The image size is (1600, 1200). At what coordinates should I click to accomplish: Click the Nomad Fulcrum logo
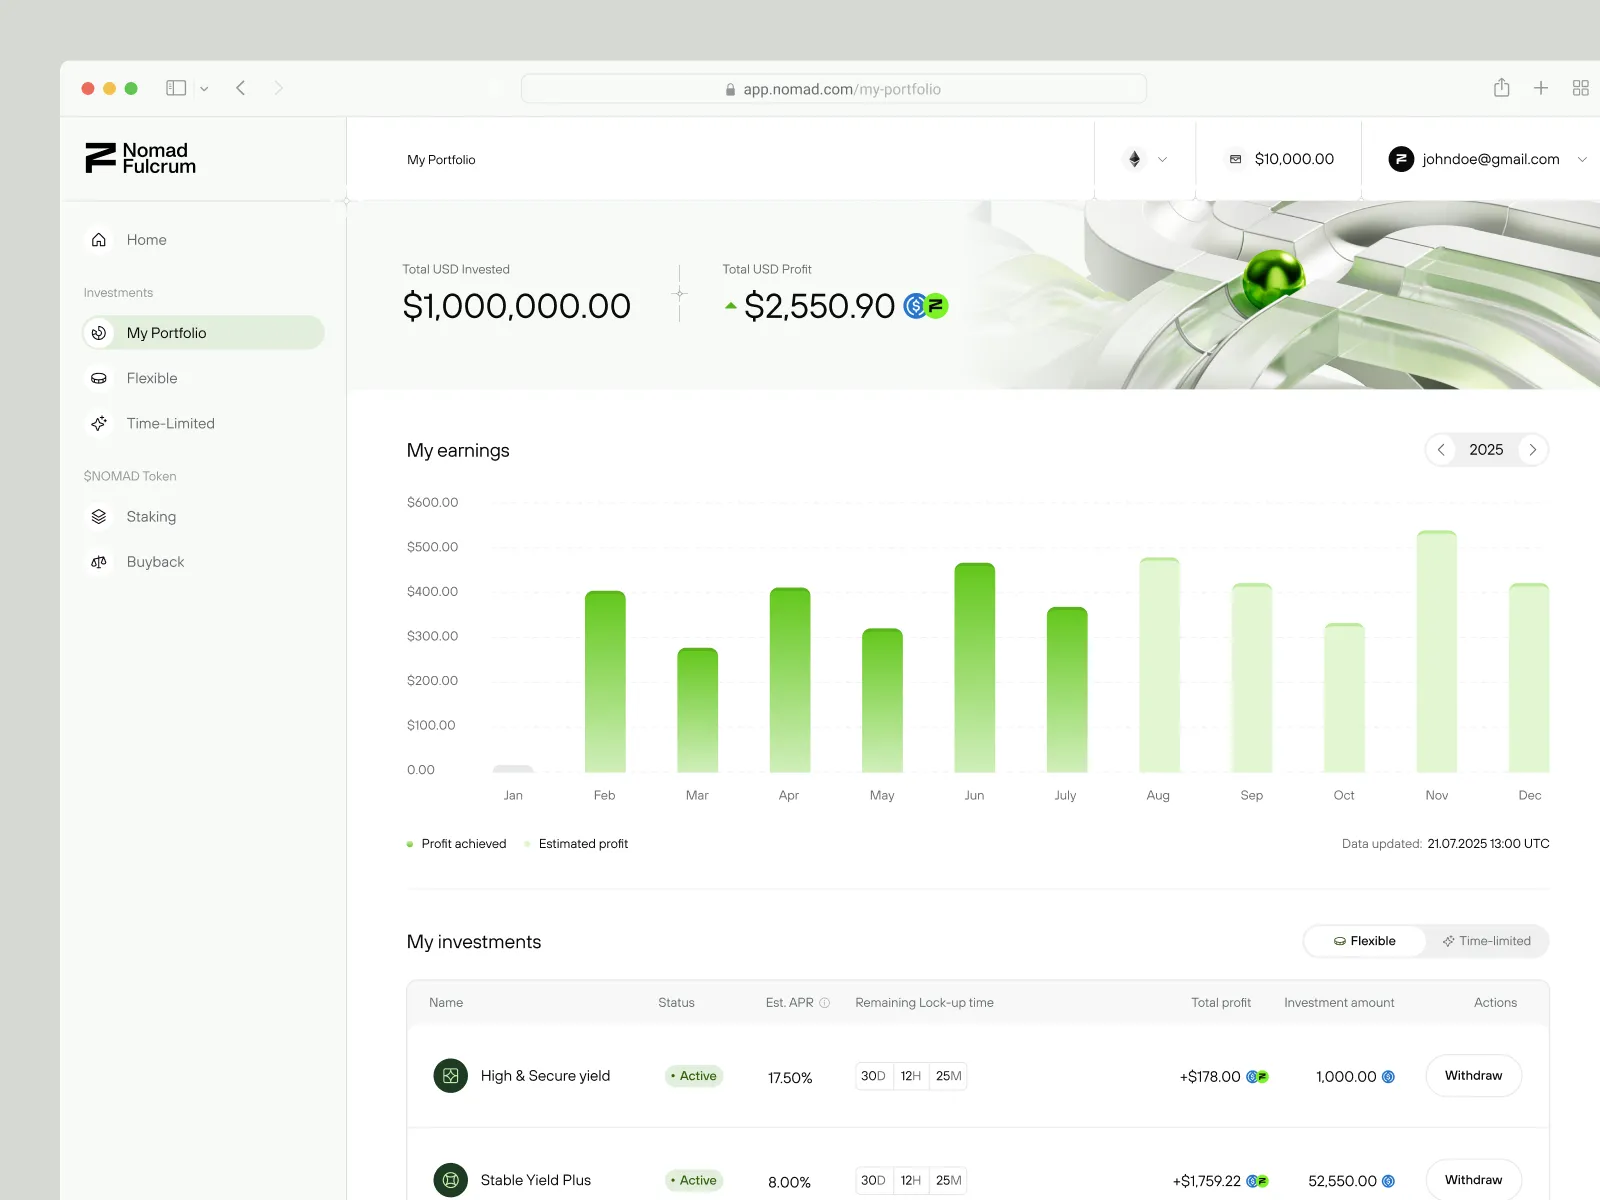point(141,158)
